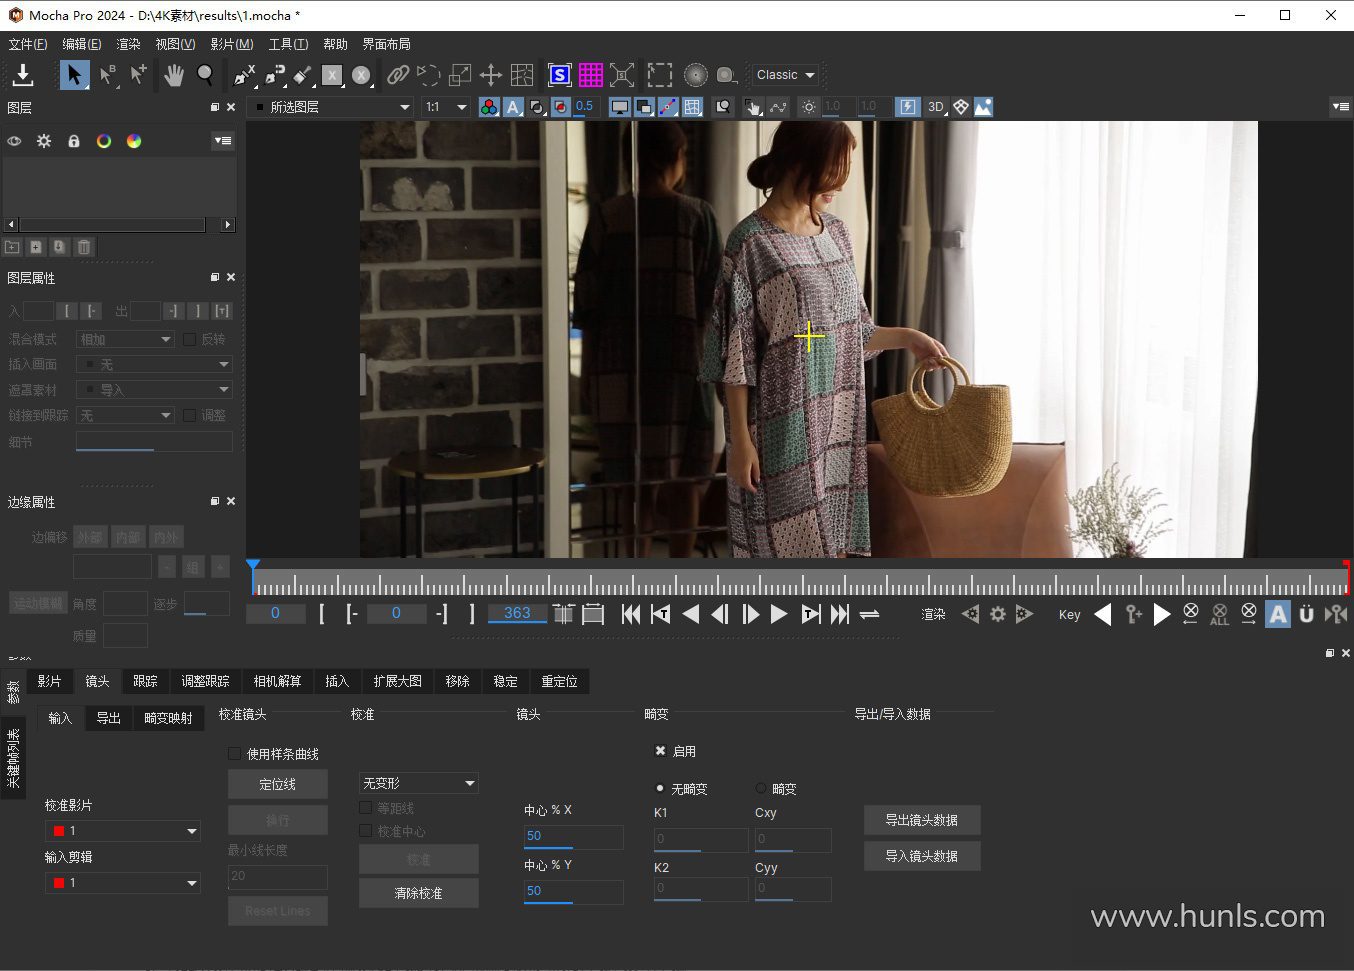The height and width of the screenshot is (971, 1354).
Task: Expand the 无变形 dropdown
Action: pyautogui.click(x=418, y=783)
